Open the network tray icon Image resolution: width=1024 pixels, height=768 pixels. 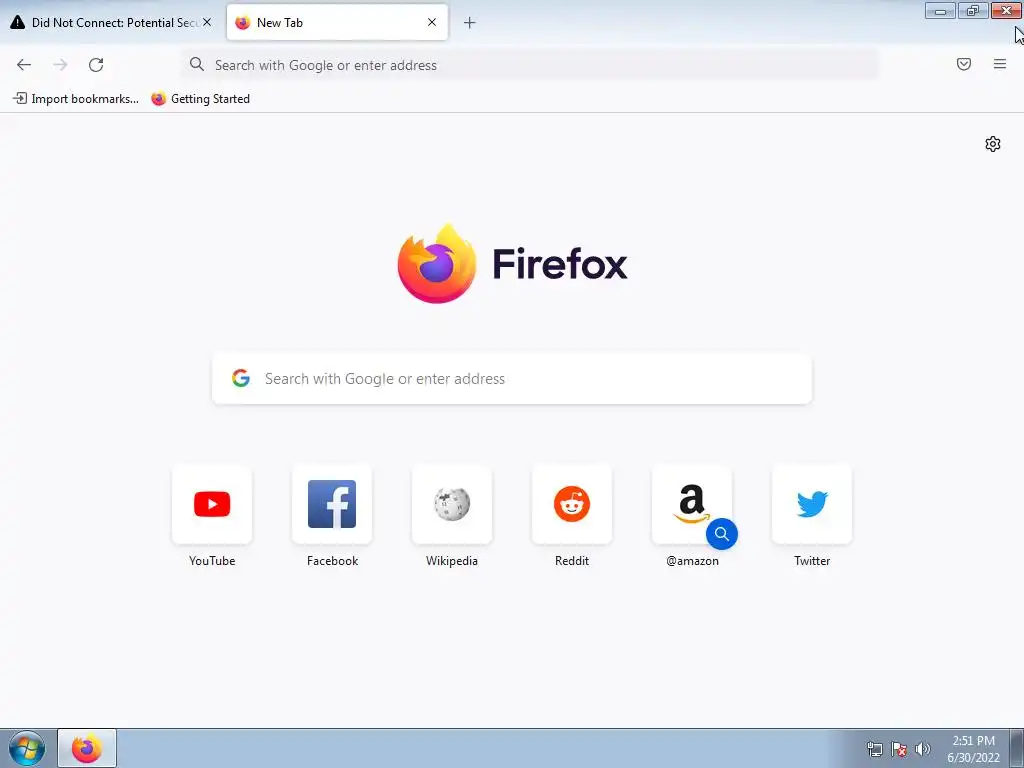pos(874,749)
